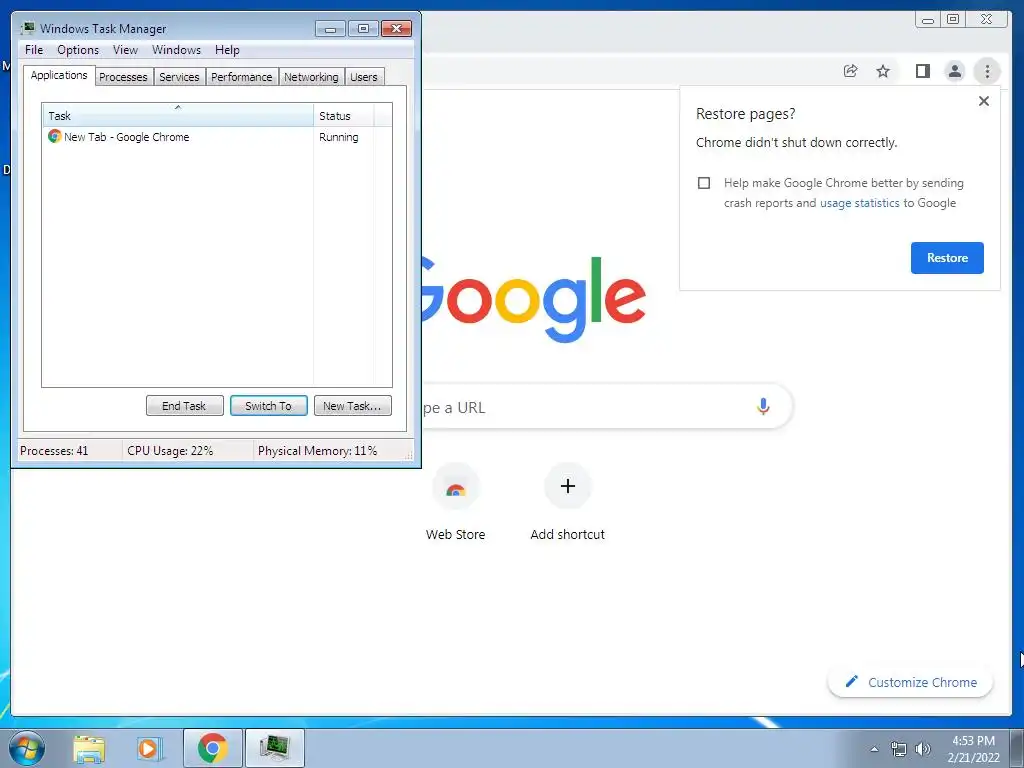The image size is (1024, 768).
Task: Bookmark this tab with star icon
Action: [x=883, y=71]
